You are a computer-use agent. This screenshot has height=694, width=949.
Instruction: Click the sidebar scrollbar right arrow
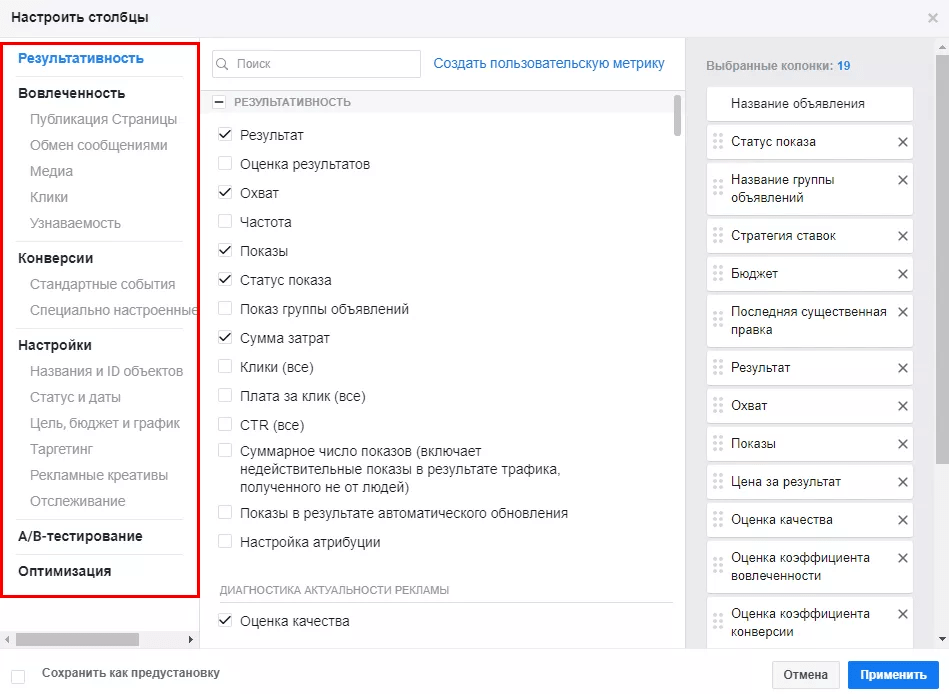(x=191, y=640)
